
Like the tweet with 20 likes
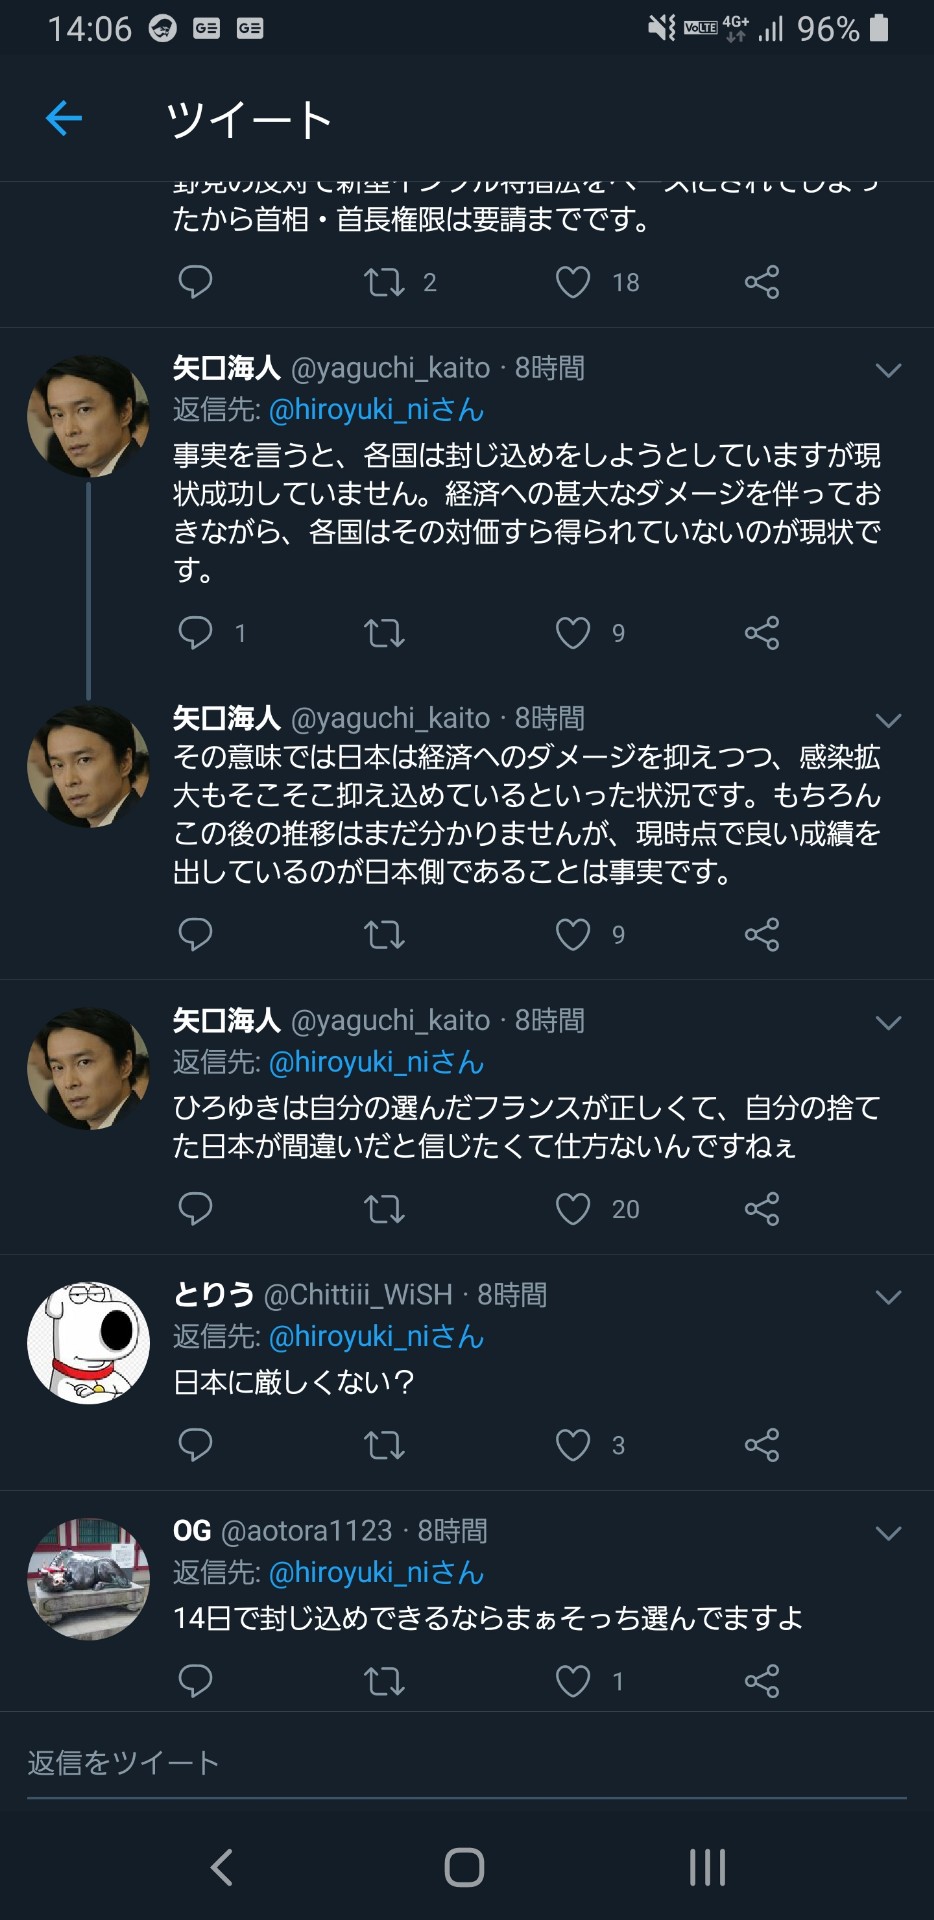click(x=573, y=1209)
